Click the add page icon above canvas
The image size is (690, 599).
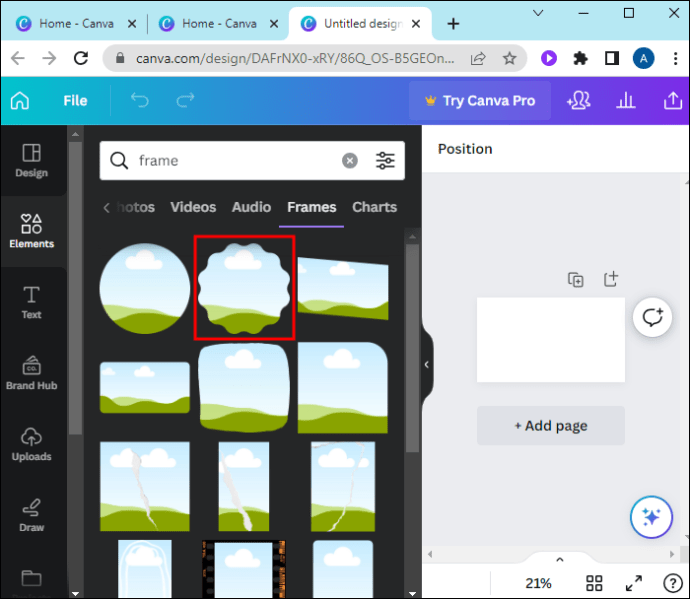point(610,279)
